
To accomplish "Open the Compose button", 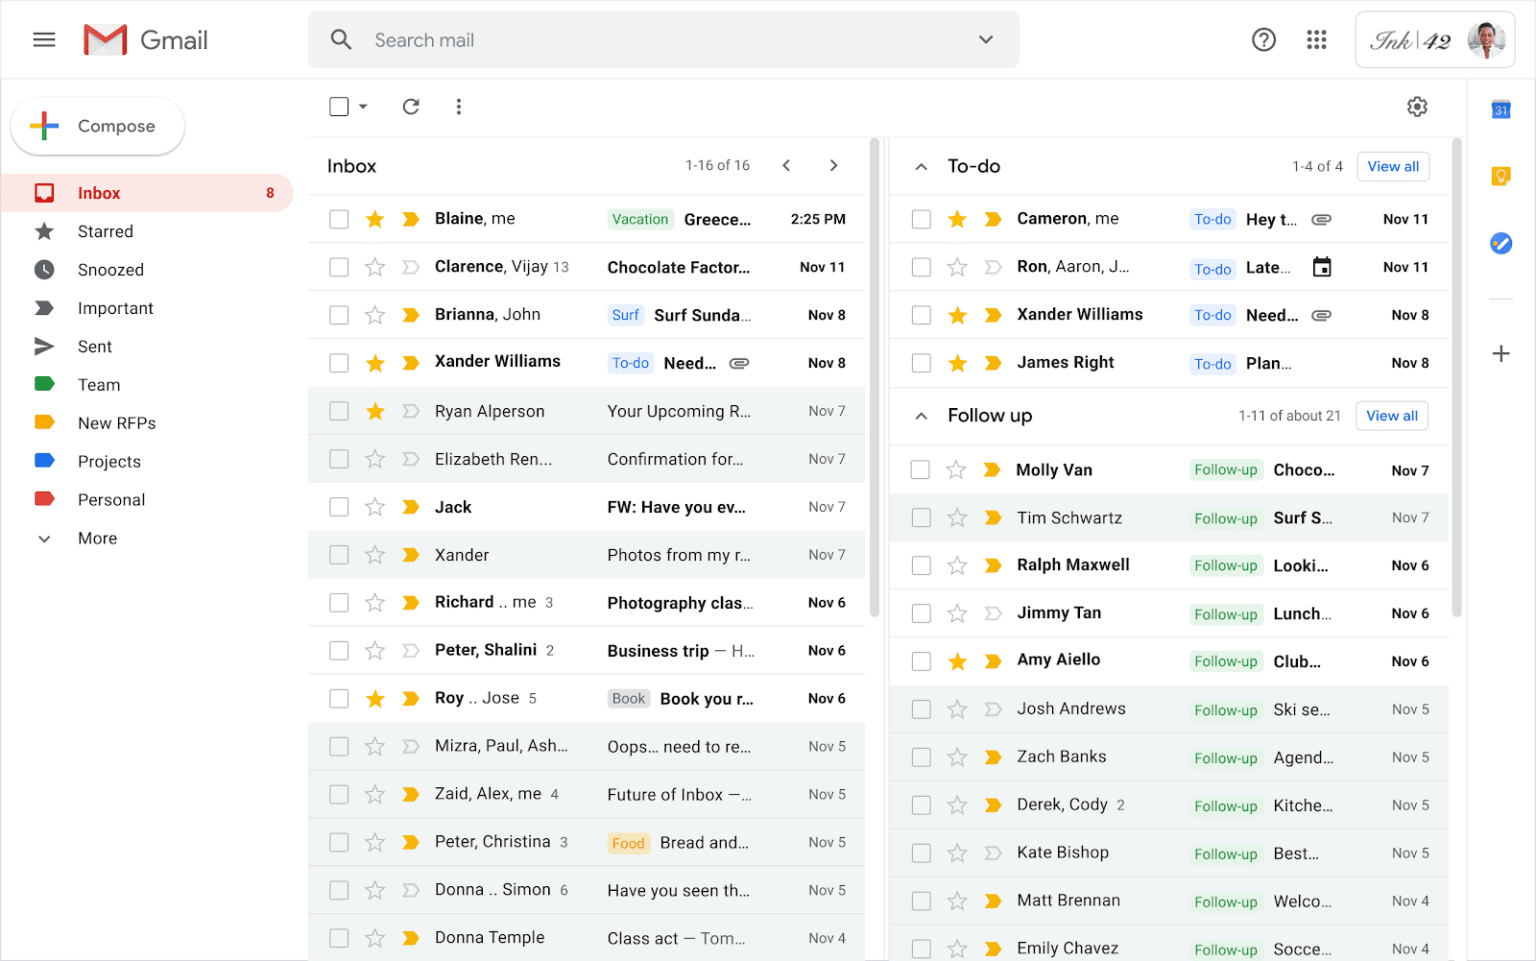I will 97,126.
